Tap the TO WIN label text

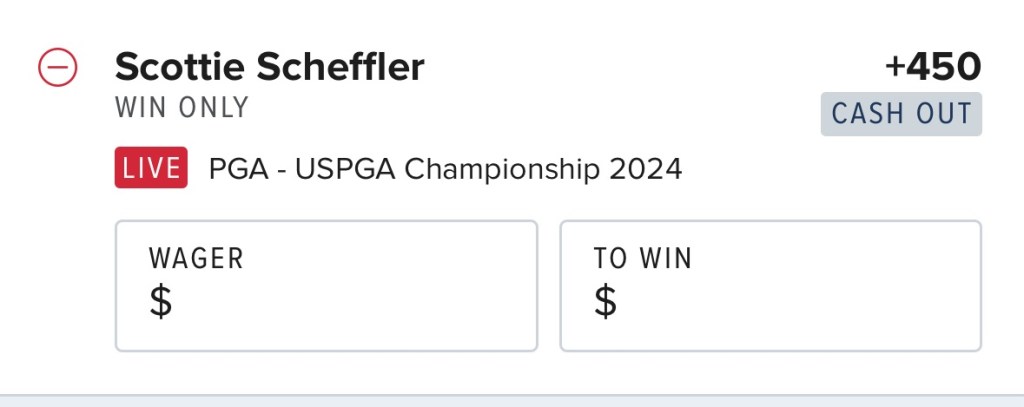coord(642,258)
